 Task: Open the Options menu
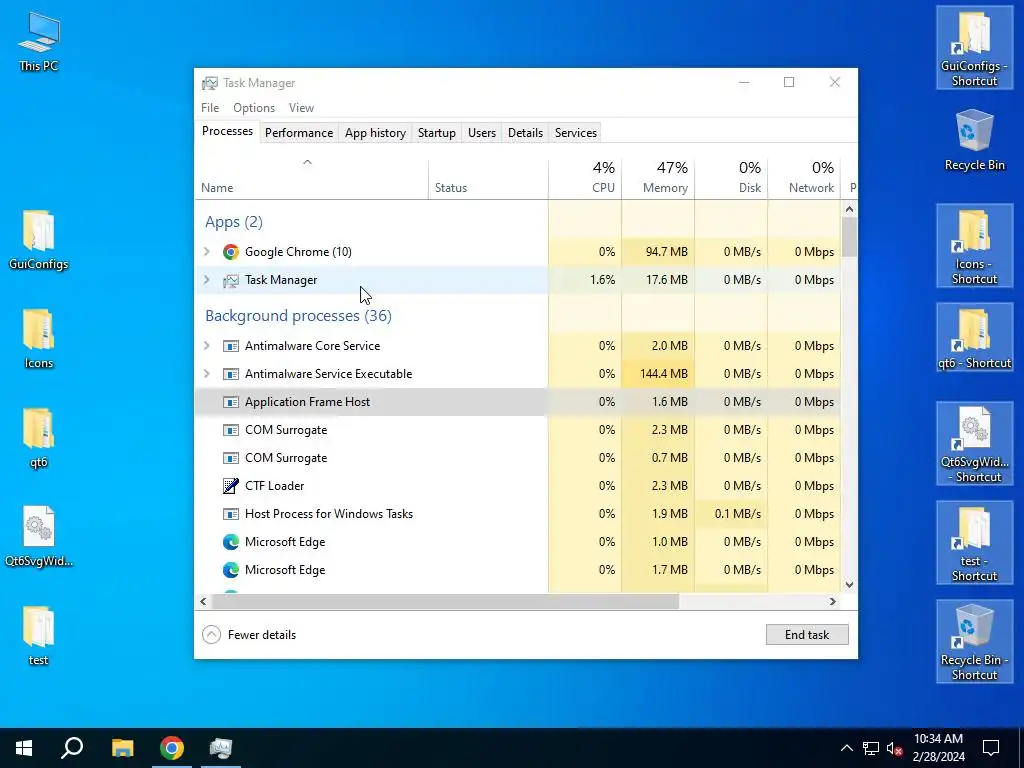click(254, 108)
